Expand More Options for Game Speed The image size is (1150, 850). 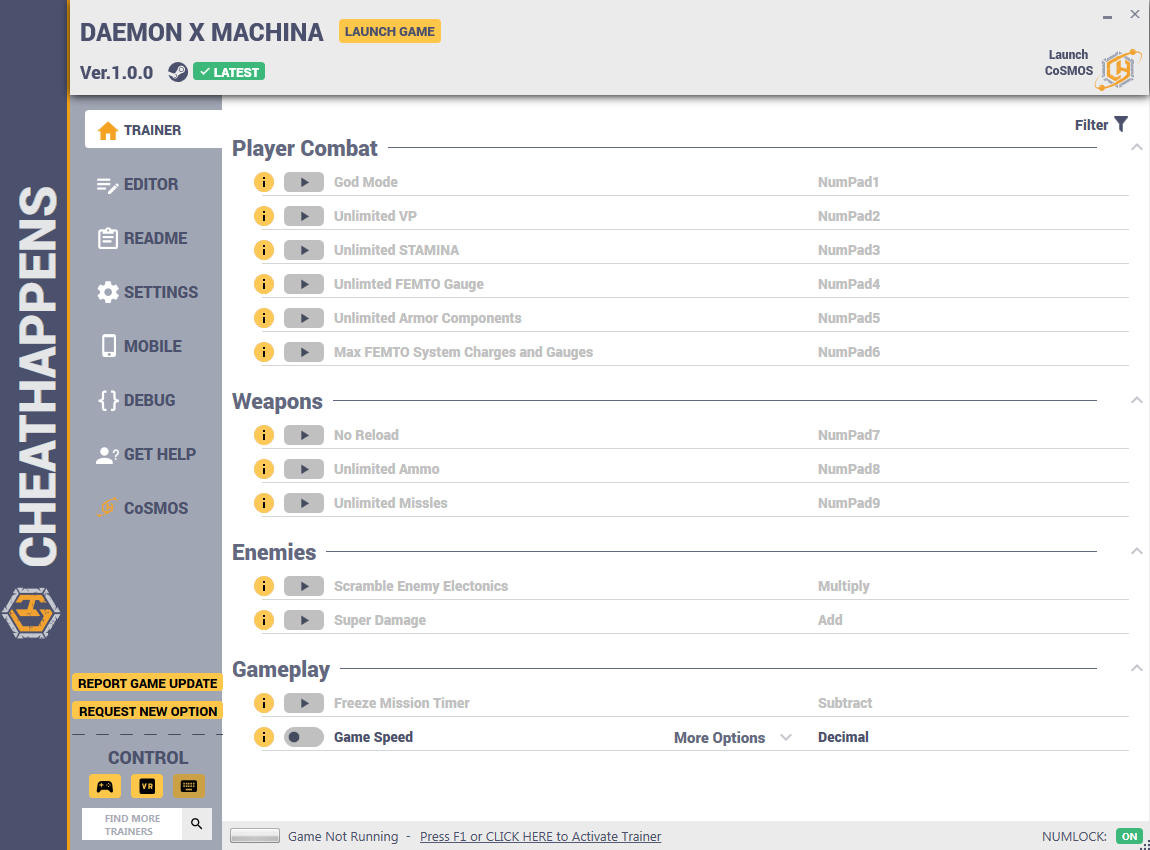[x=732, y=738]
